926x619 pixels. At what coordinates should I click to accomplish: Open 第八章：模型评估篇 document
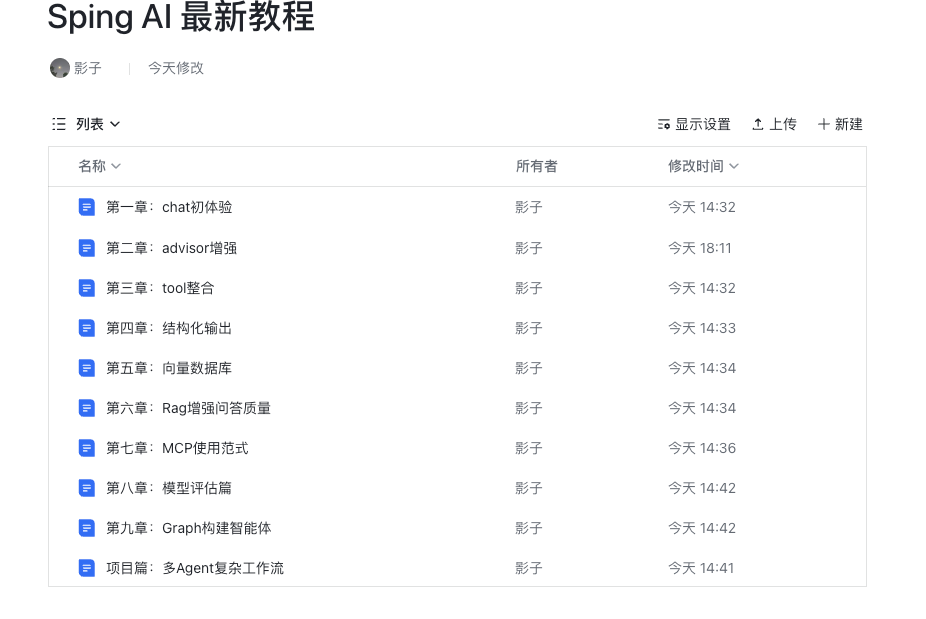[x=169, y=488]
